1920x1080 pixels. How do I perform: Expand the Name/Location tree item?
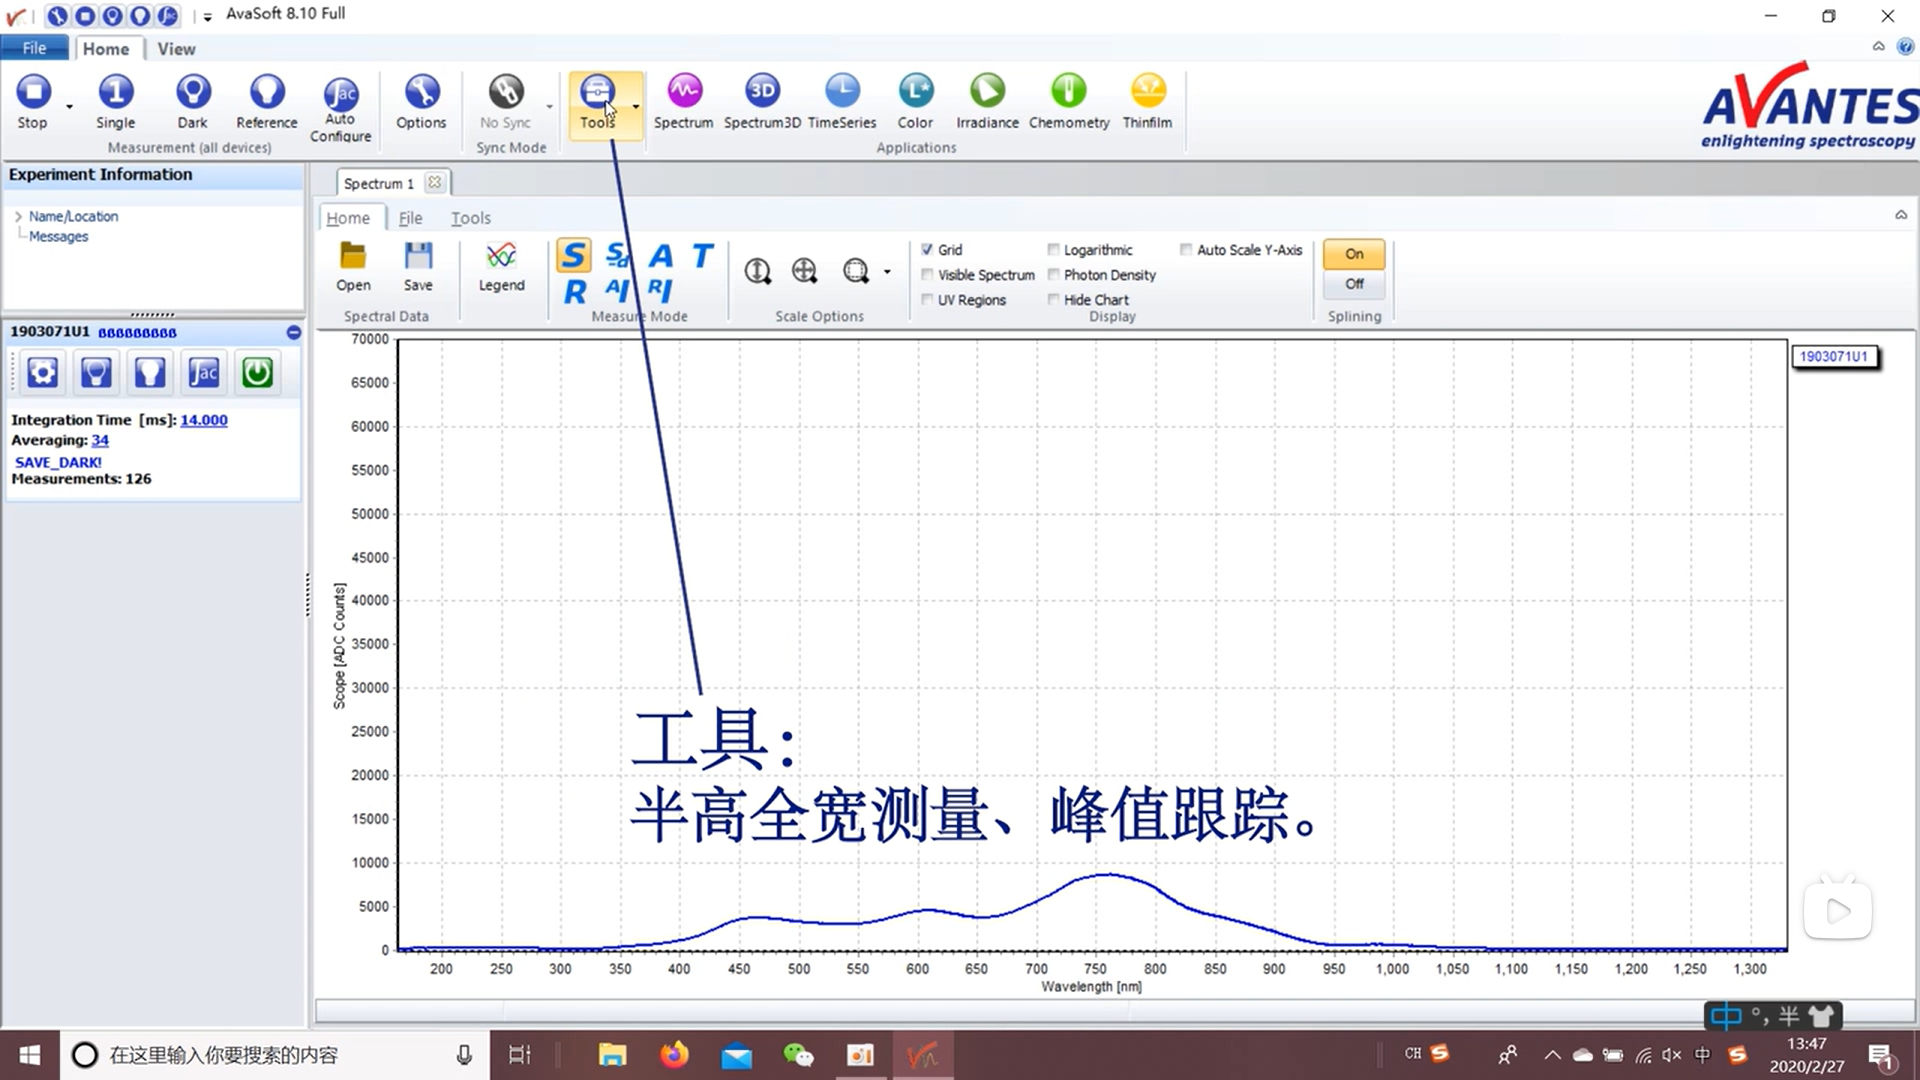18,216
